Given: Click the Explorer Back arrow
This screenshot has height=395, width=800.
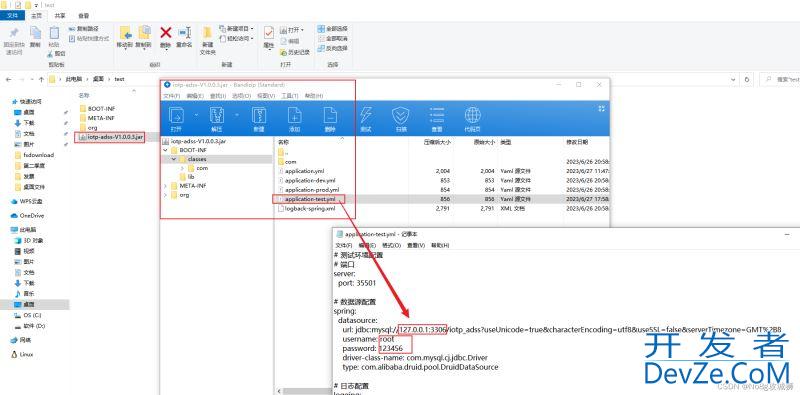Looking at the screenshot, I should 8,79.
